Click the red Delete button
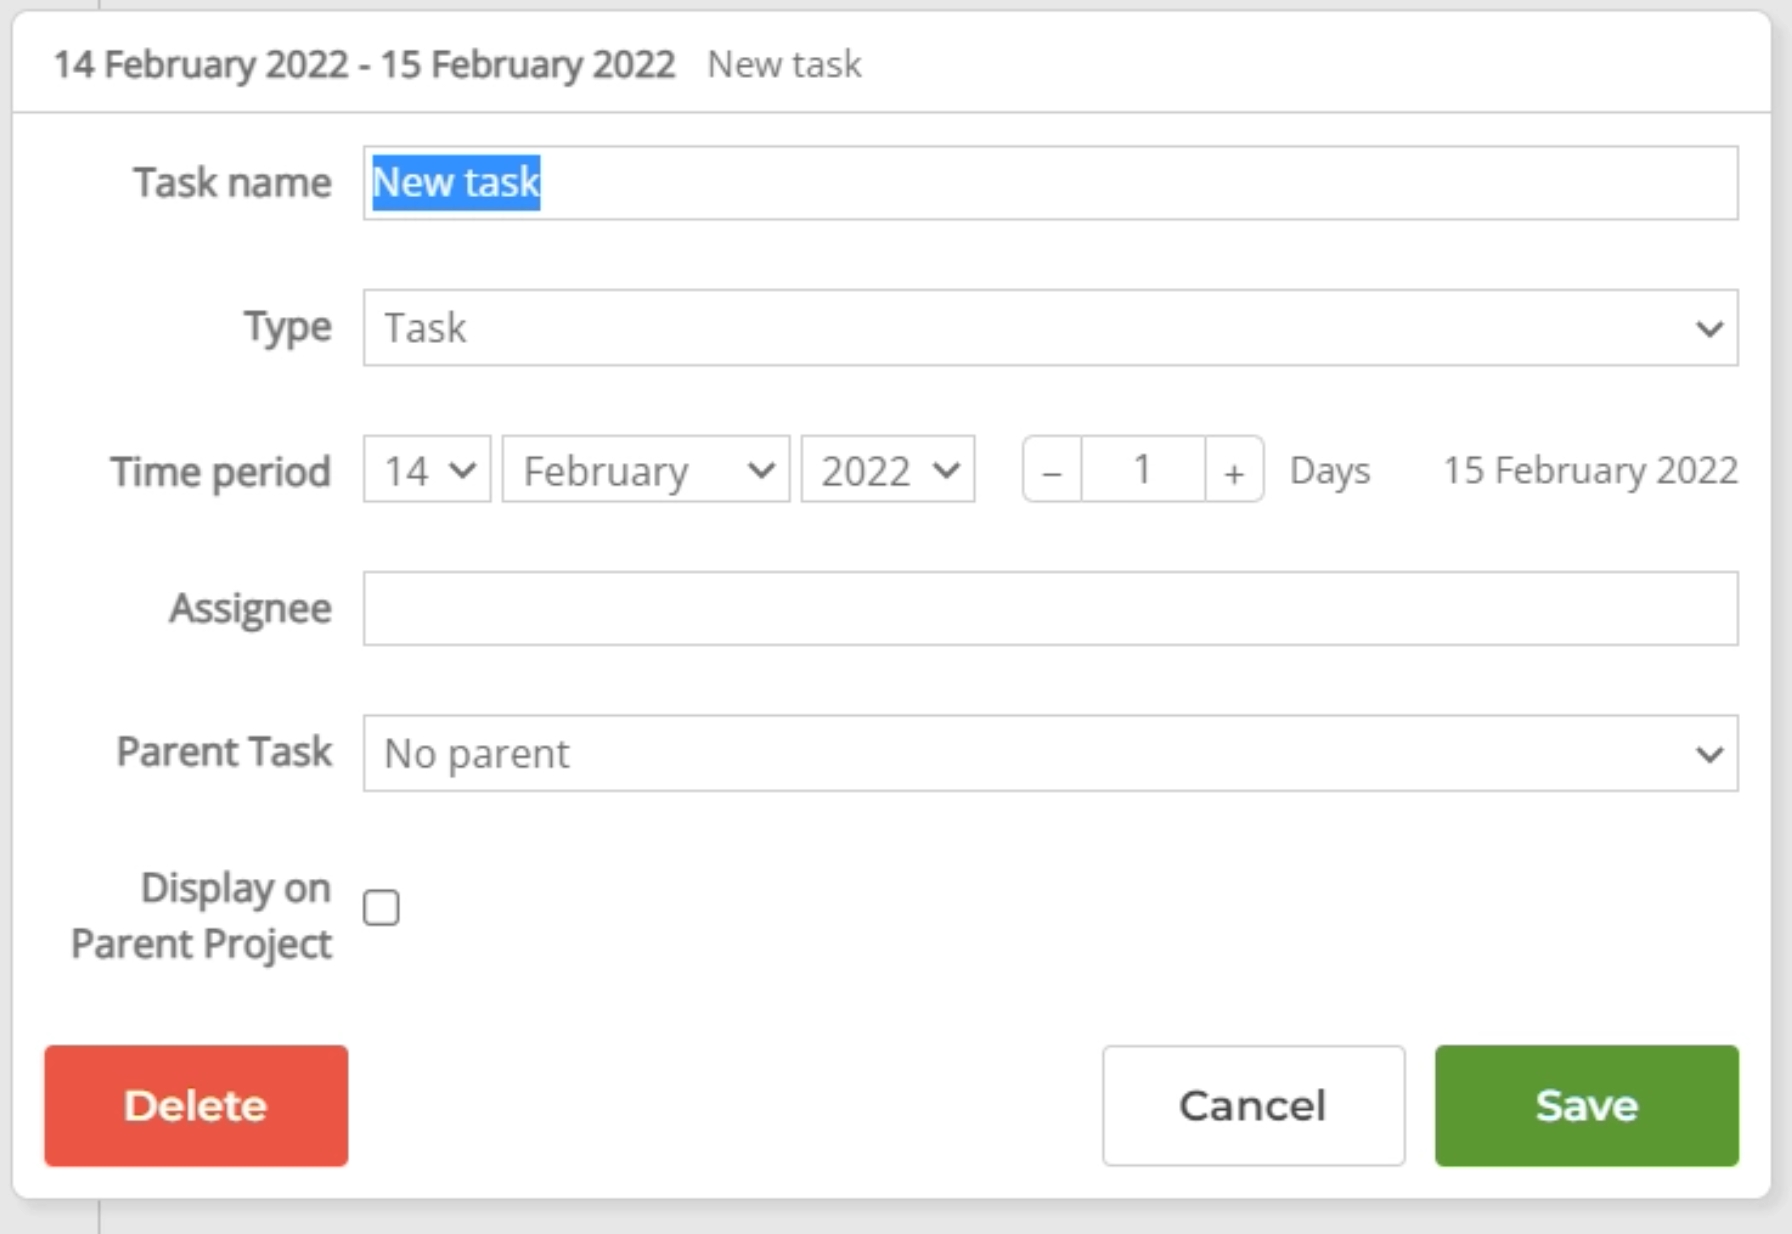The image size is (1792, 1234). [x=196, y=1105]
